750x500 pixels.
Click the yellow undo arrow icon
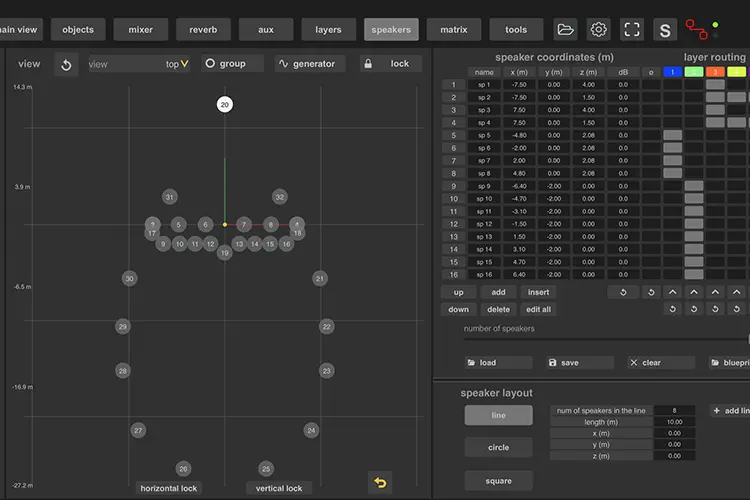point(380,483)
